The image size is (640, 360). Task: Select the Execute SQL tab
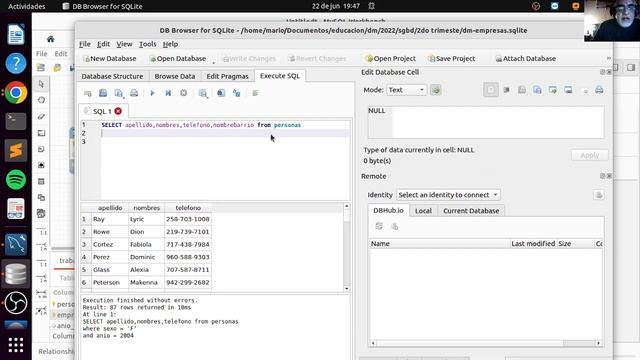point(280,76)
